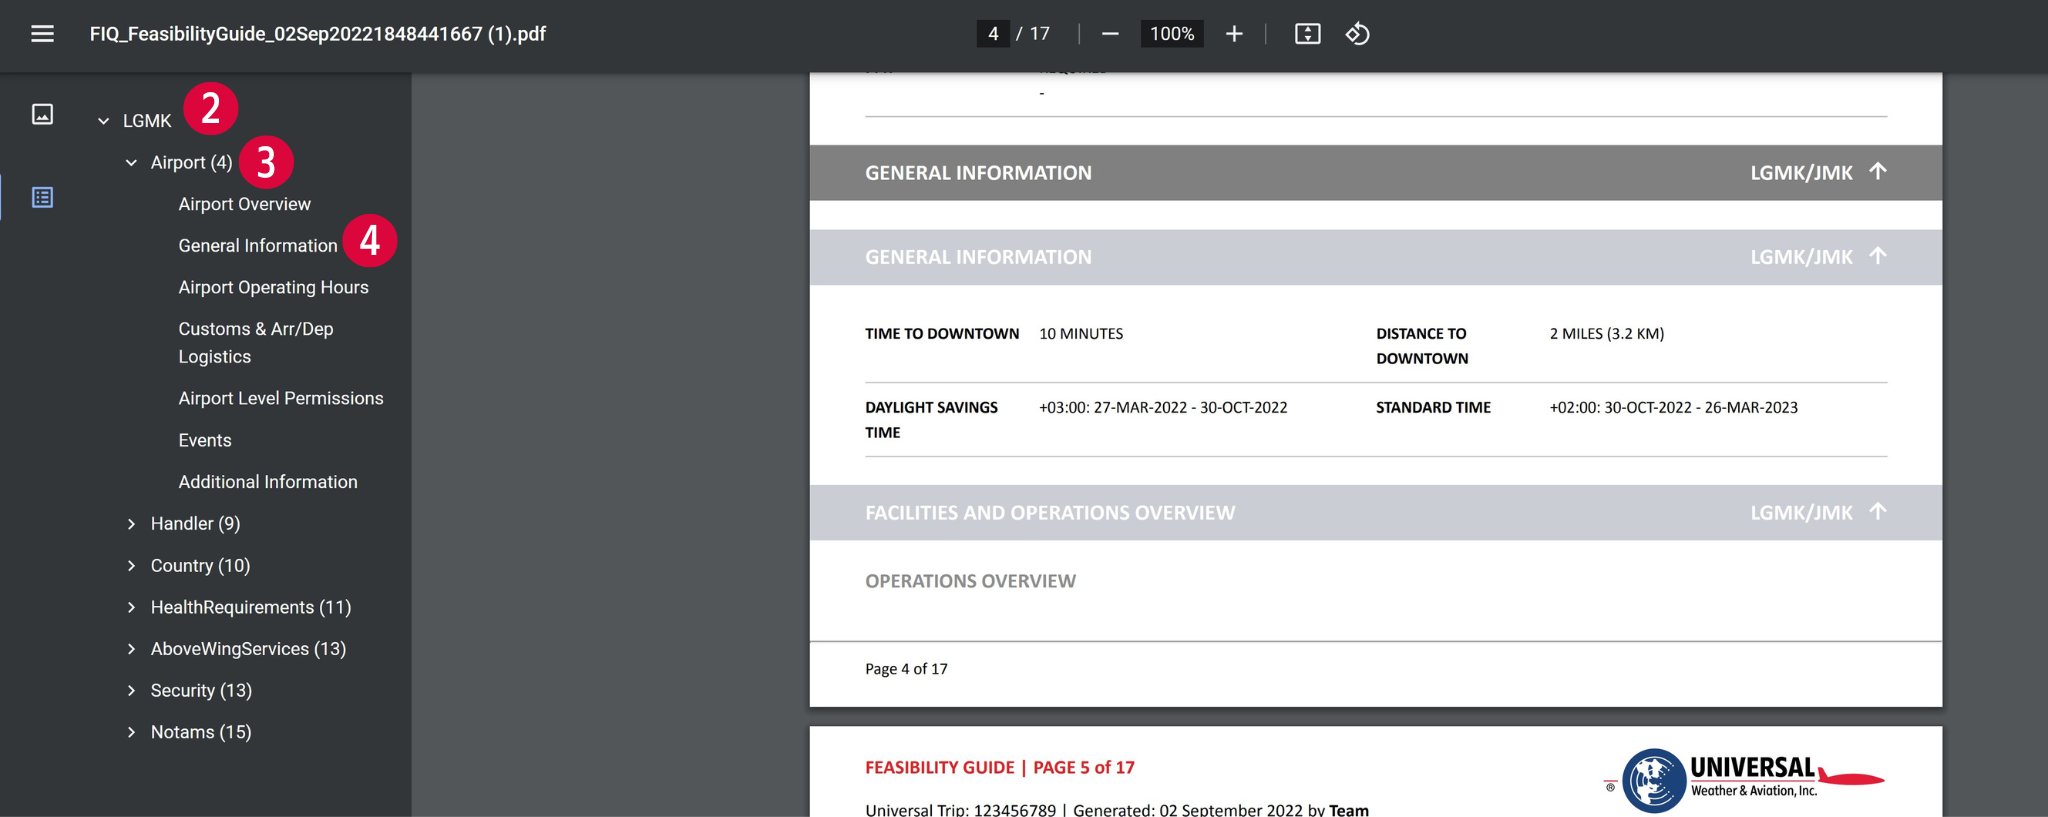Select the HealthRequirements (11) outline label

coord(251,607)
